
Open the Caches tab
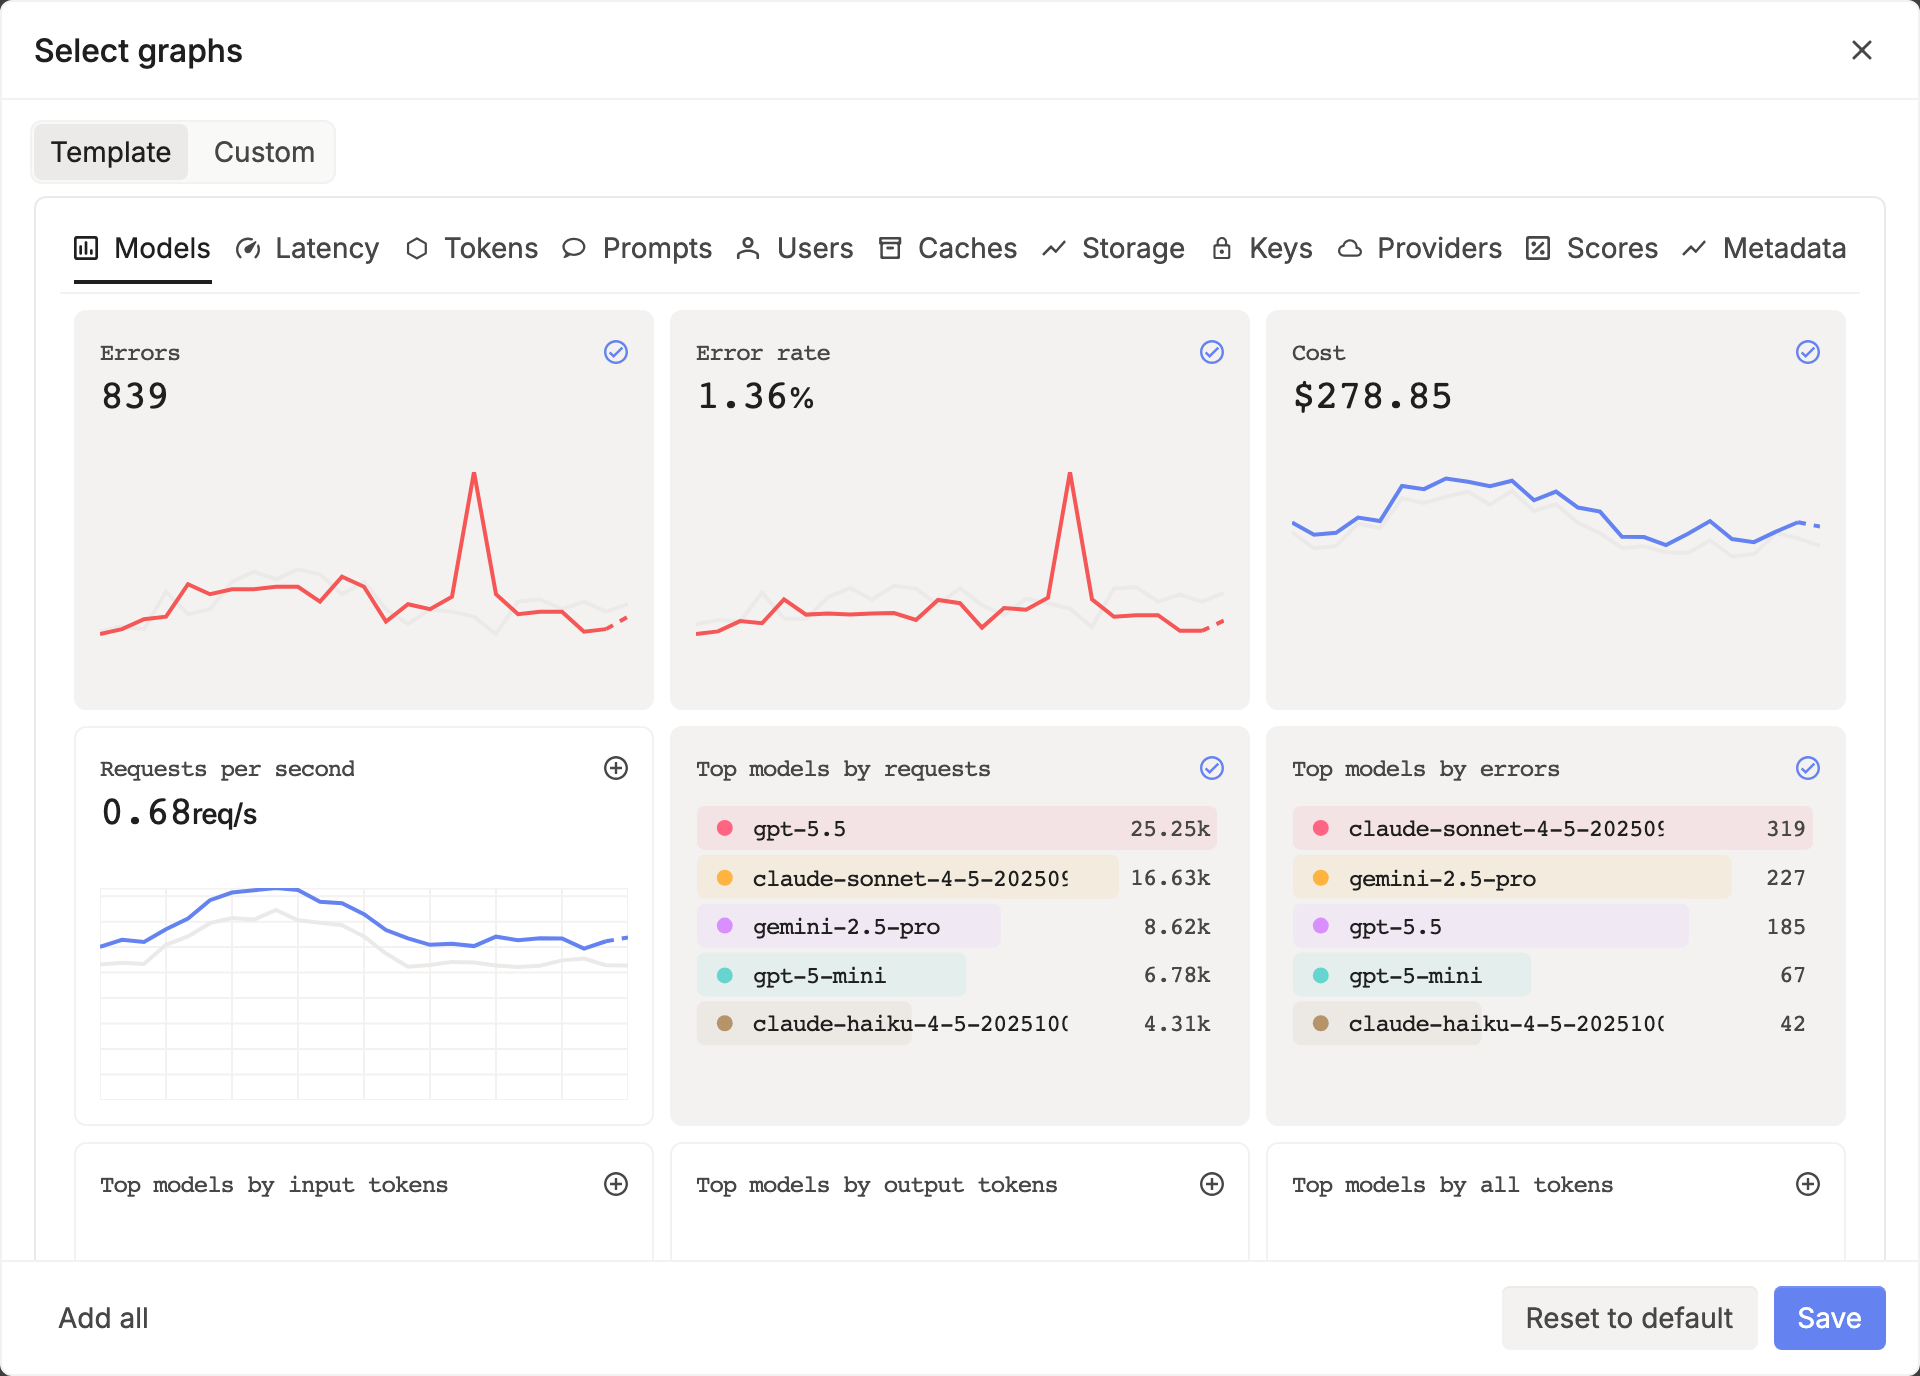948,248
